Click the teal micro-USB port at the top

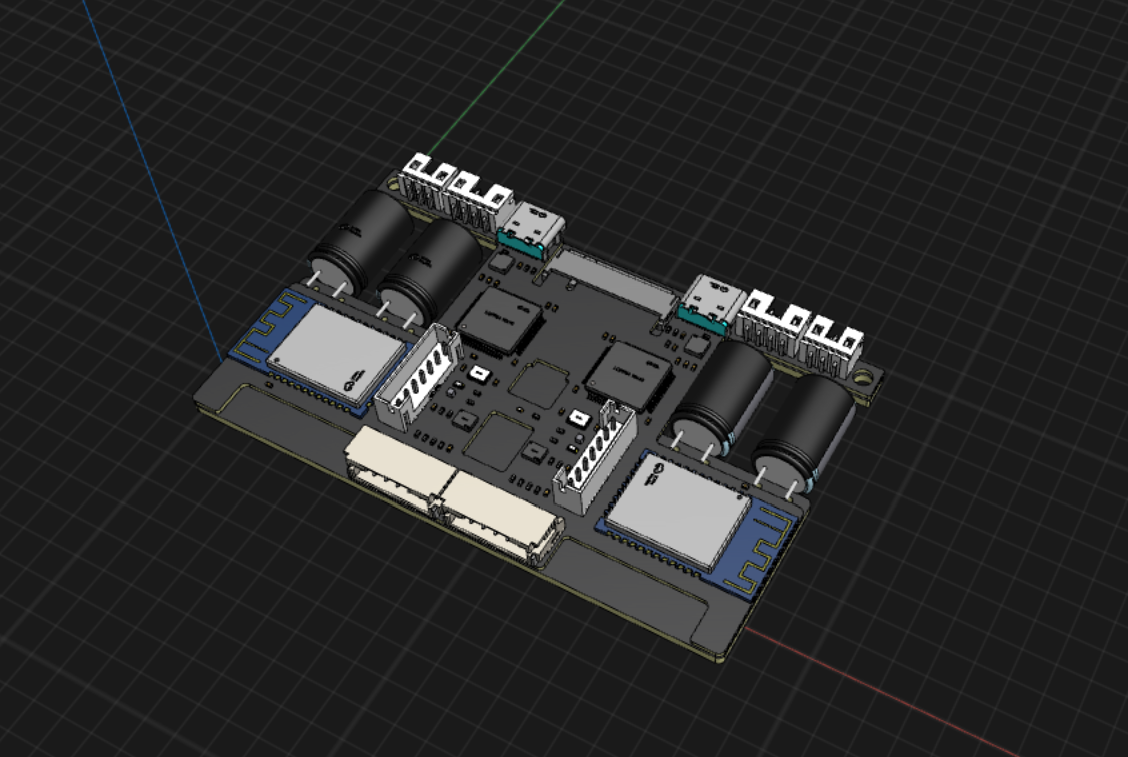click(x=524, y=235)
